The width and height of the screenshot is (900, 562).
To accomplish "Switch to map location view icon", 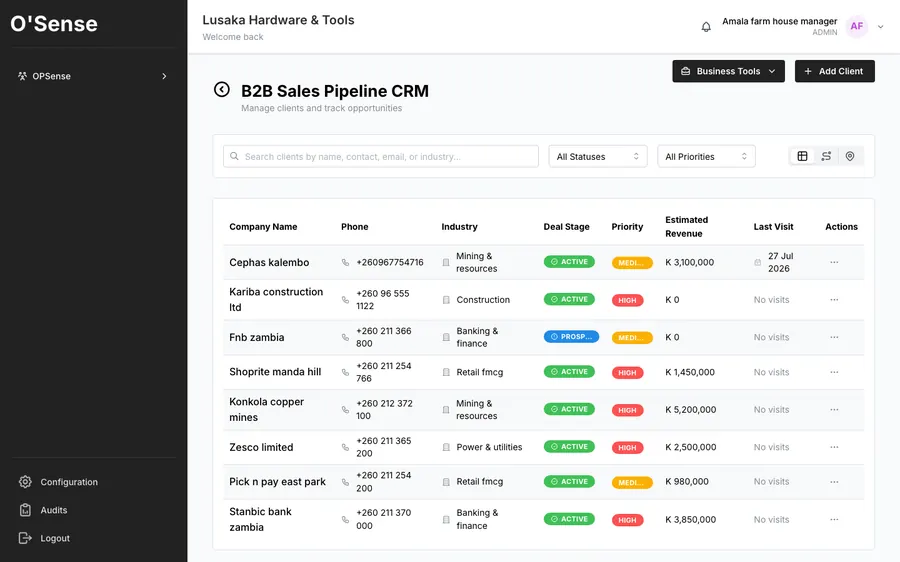I will click(850, 156).
